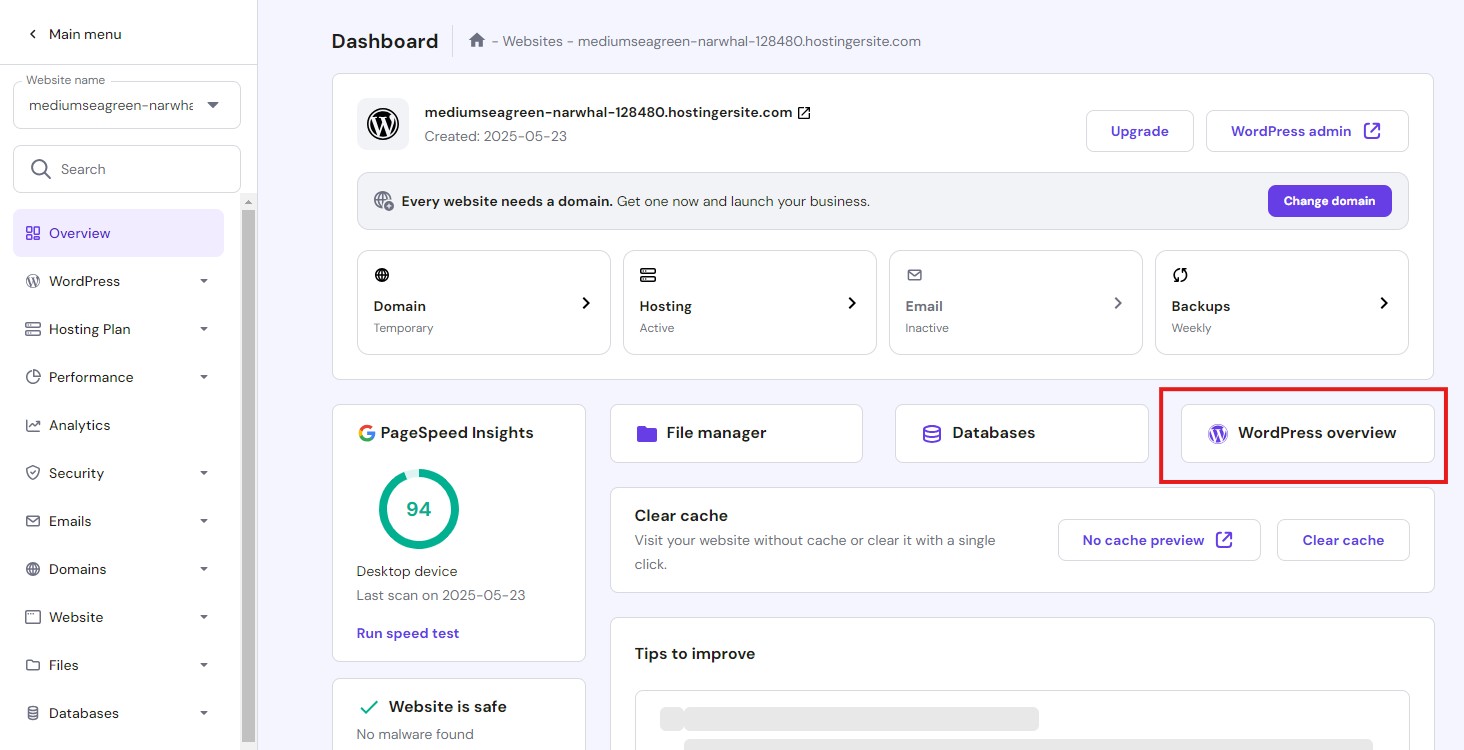Screen dimensions: 1464x750
Task: Click 'No malware found' text
Action: pyautogui.click(x=415, y=734)
